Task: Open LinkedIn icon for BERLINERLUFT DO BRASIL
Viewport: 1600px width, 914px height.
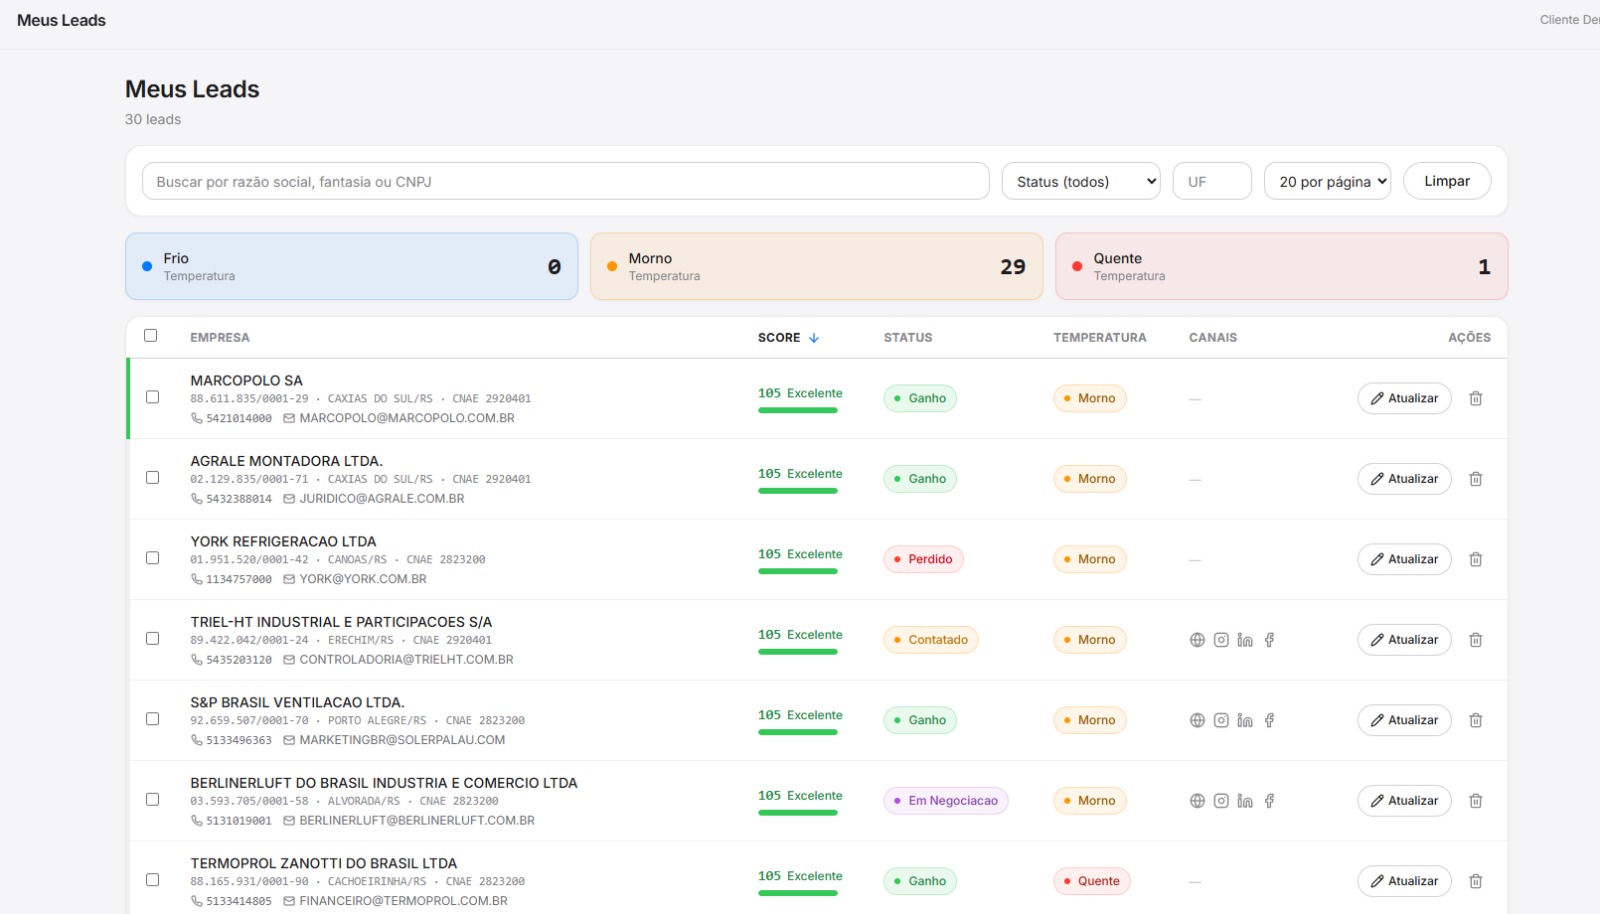Action: (x=1245, y=801)
